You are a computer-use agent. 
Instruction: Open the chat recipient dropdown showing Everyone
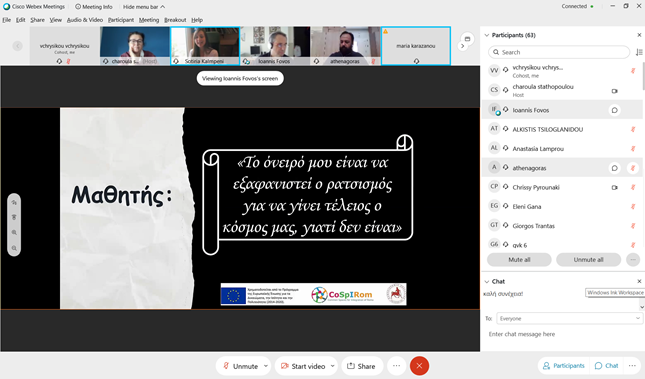pyautogui.click(x=569, y=319)
